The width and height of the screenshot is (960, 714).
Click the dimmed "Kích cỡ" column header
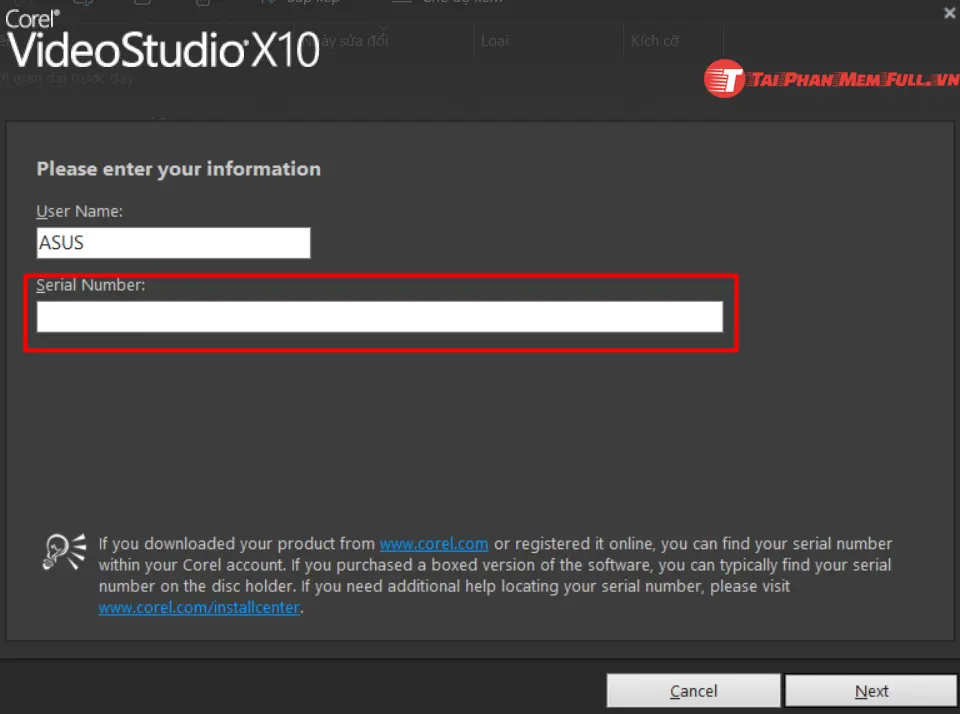tap(655, 41)
